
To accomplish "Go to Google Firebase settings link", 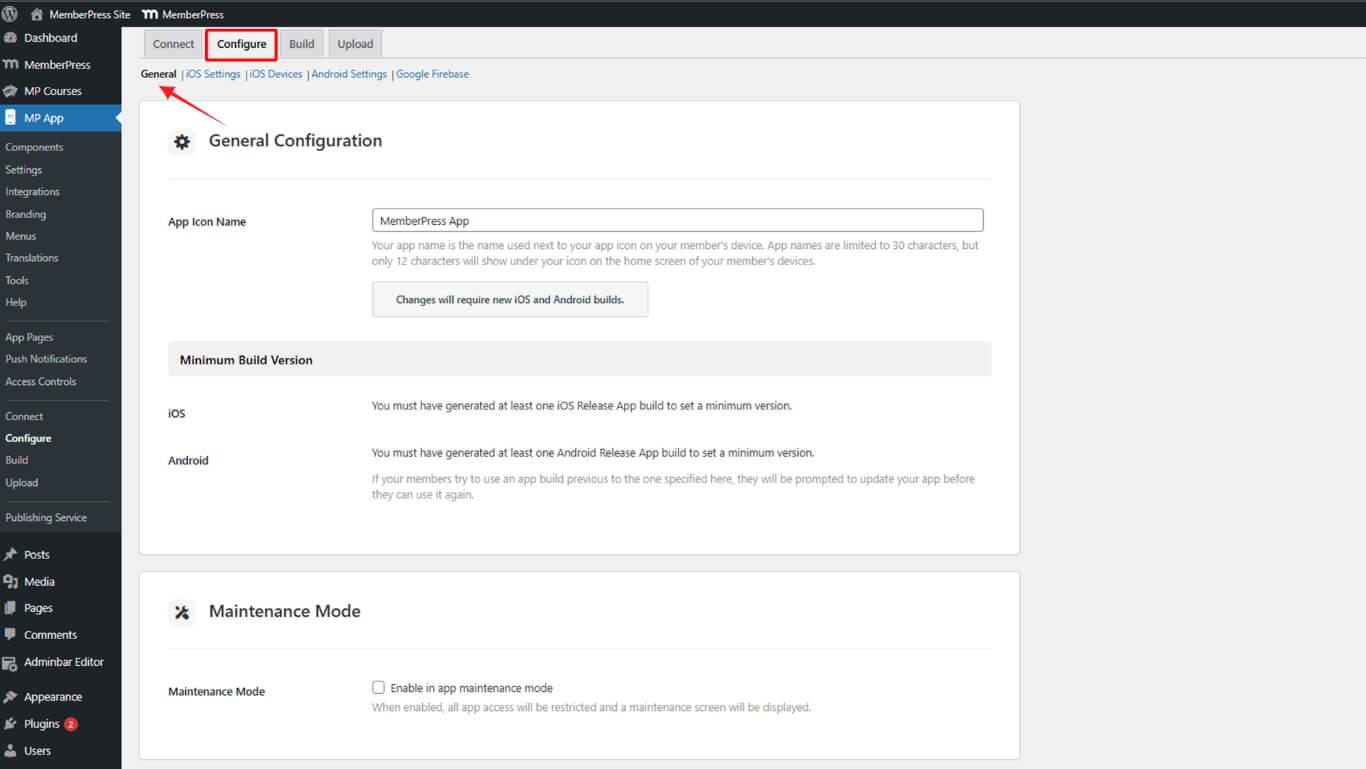I will coord(432,74).
